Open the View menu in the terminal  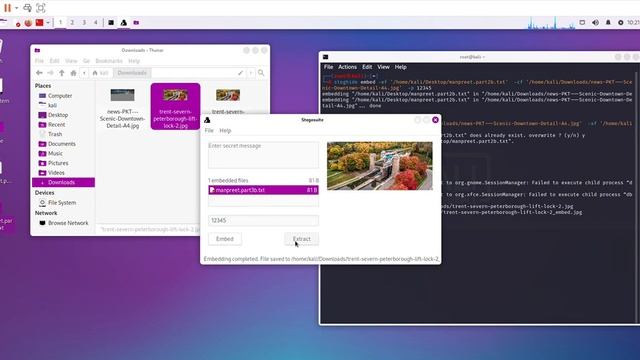click(x=383, y=67)
